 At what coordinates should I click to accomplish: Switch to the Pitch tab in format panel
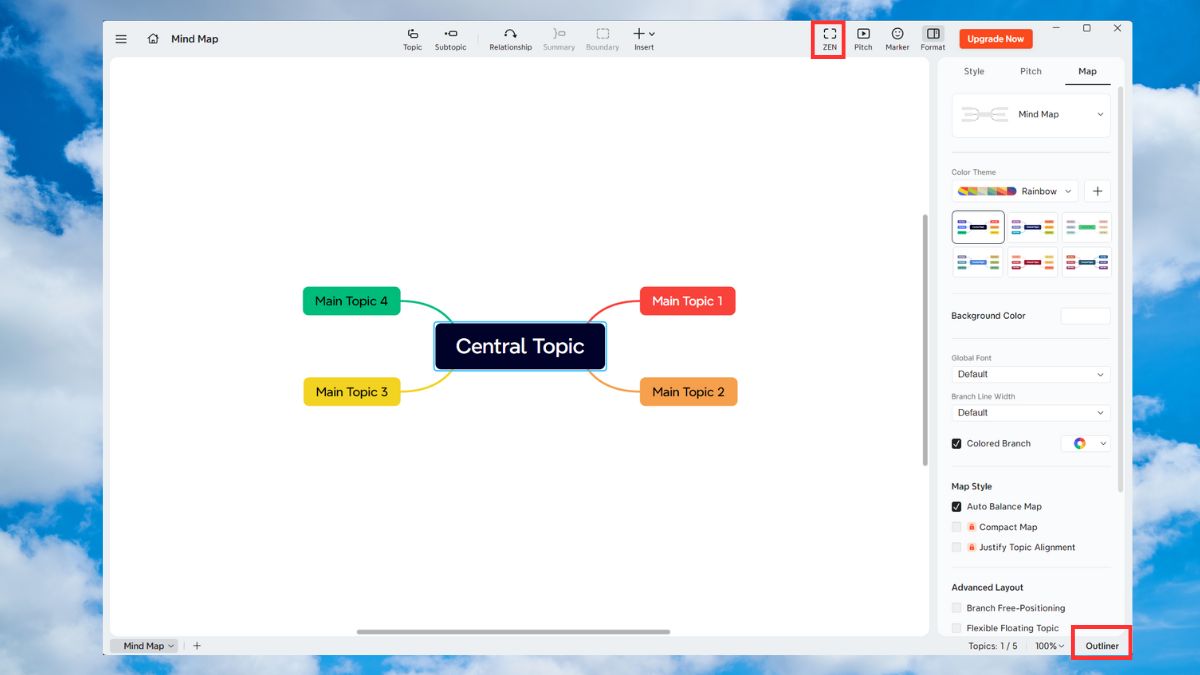click(x=1031, y=72)
